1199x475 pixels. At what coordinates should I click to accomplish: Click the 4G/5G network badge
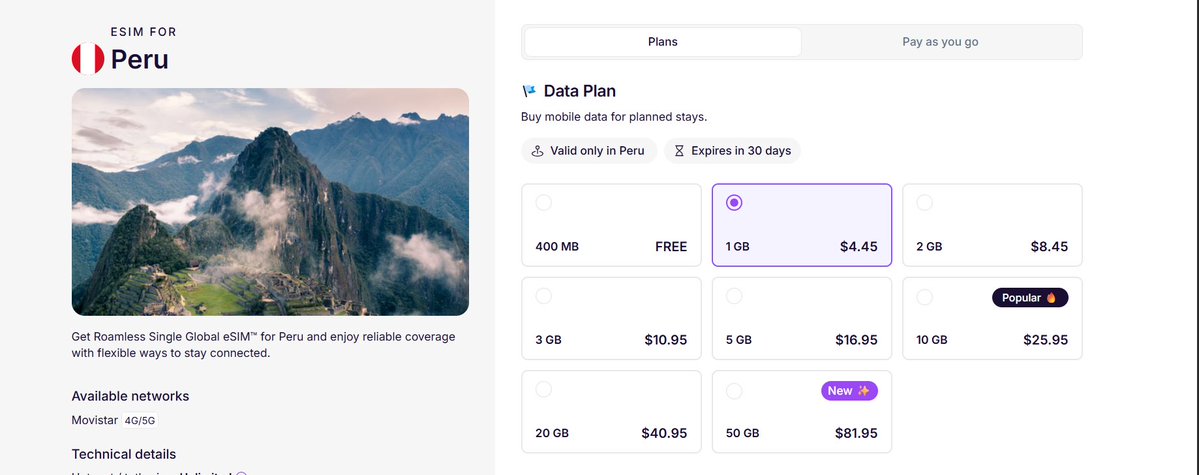pos(140,420)
